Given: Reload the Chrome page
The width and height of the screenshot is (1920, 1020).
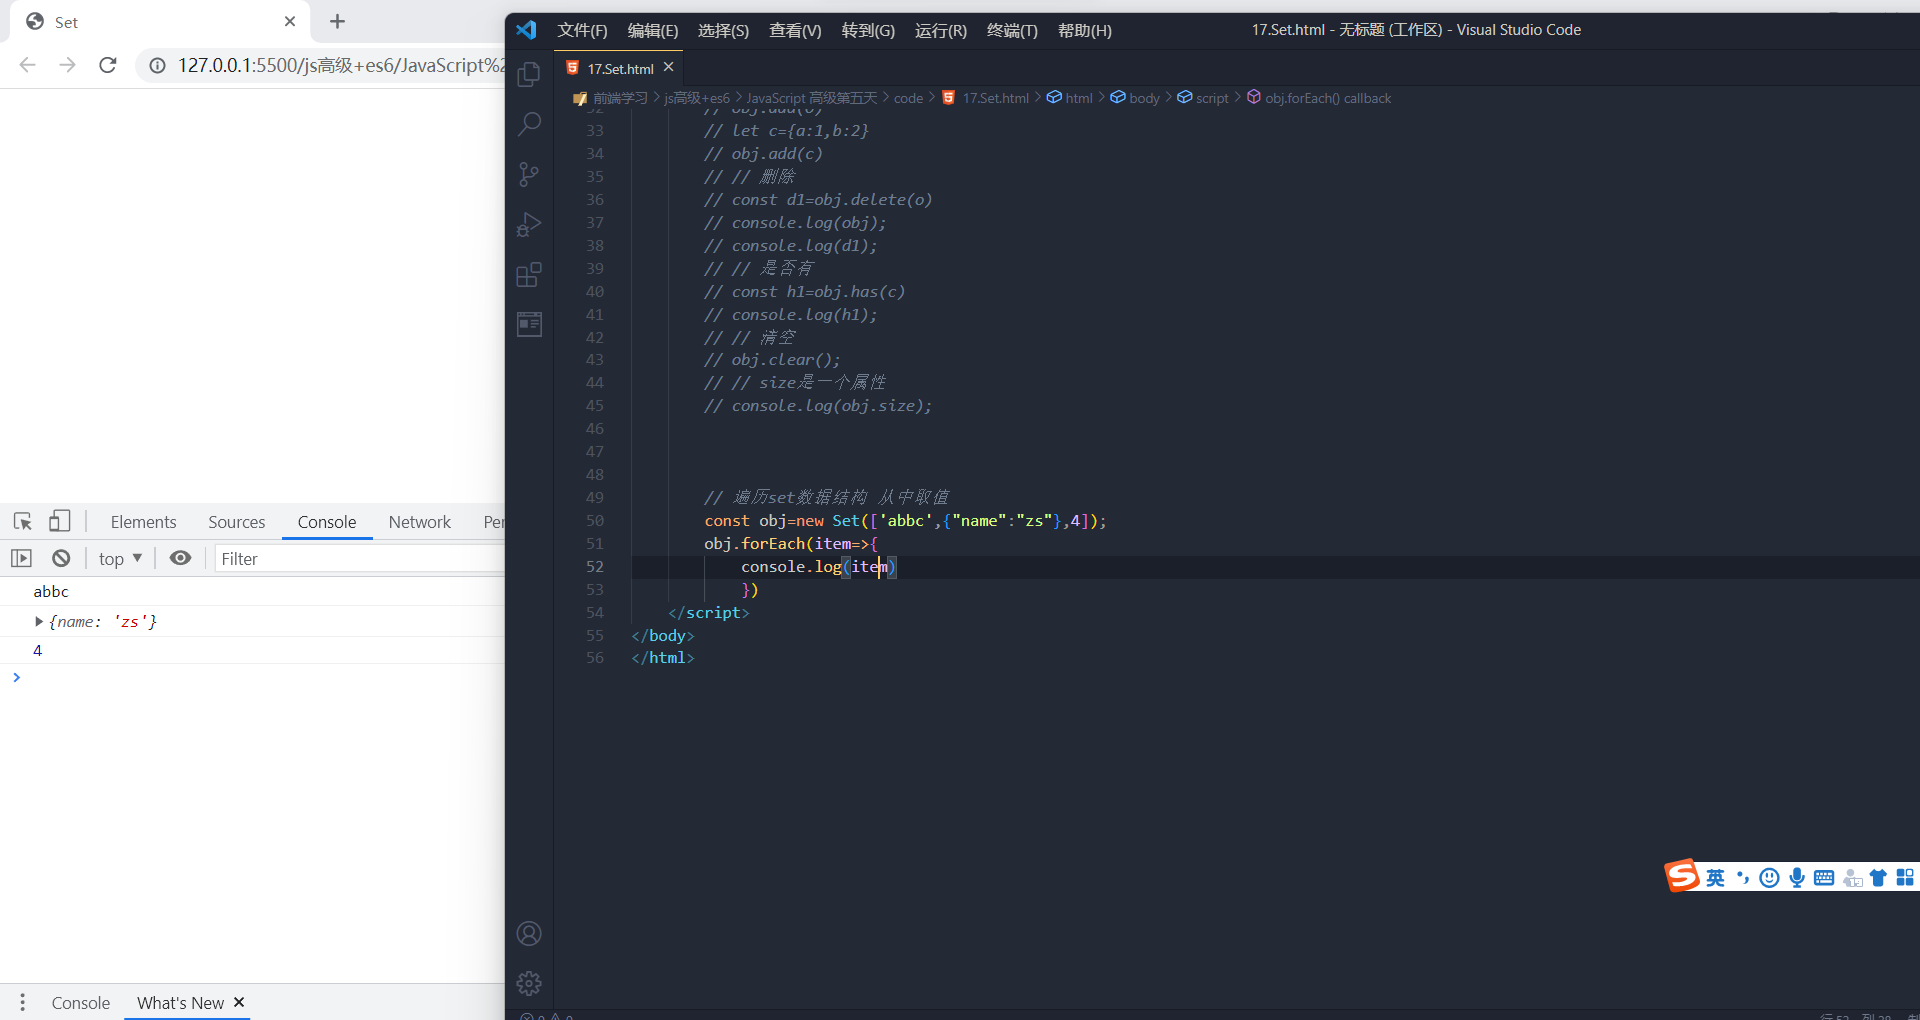Looking at the screenshot, I should pyautogui.click(x=108, y=65).
